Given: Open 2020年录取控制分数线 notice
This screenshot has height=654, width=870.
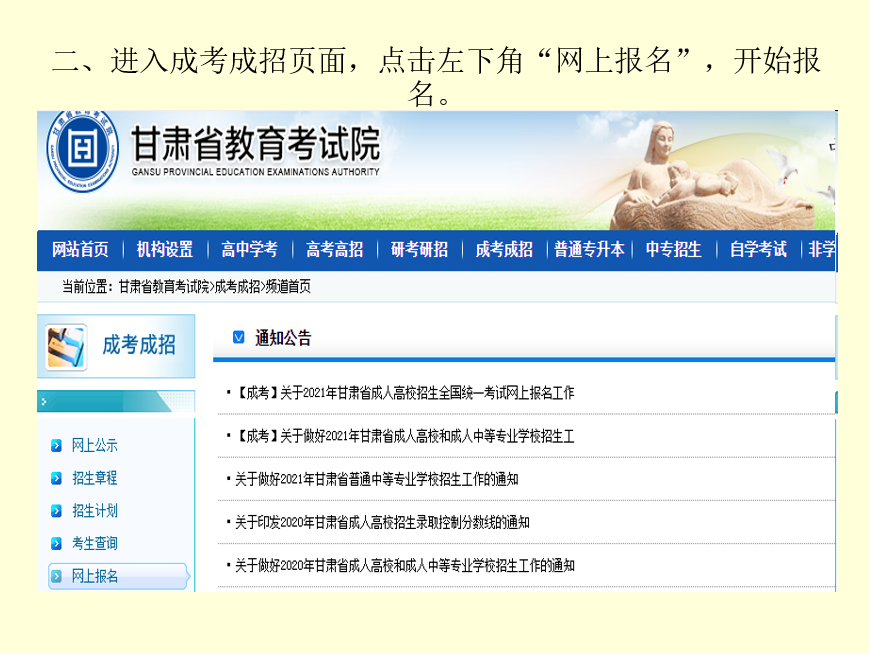Looking at the screenshot, I should 382,522.
